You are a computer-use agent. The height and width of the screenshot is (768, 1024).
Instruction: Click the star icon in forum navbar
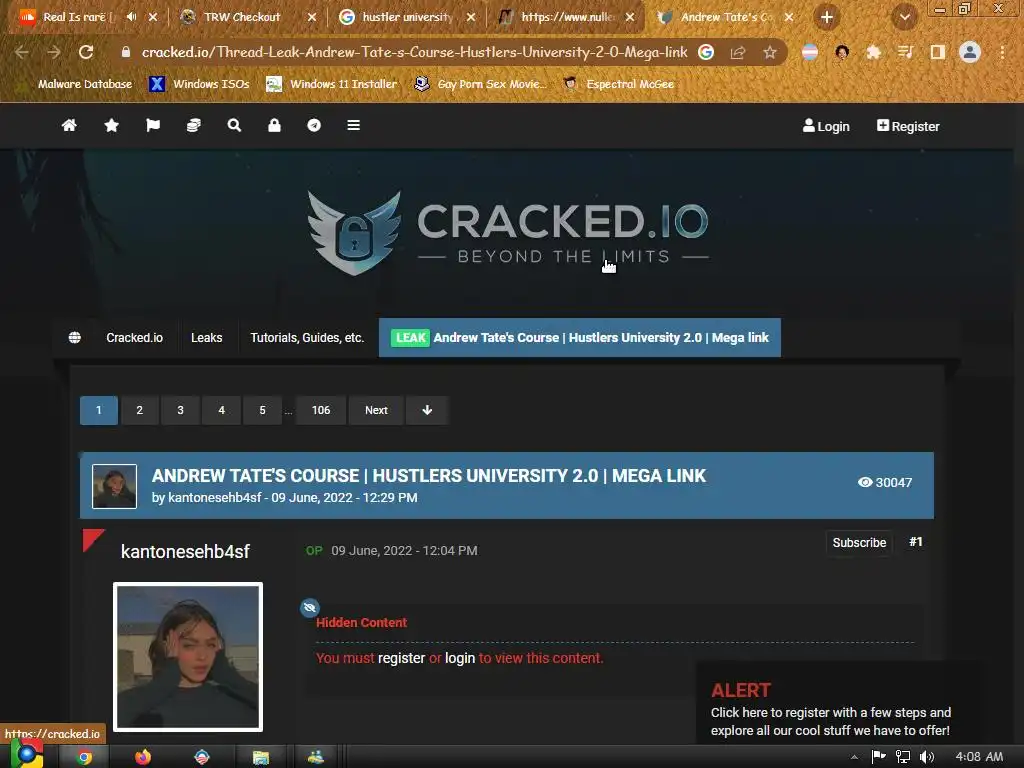click(112, 125)
